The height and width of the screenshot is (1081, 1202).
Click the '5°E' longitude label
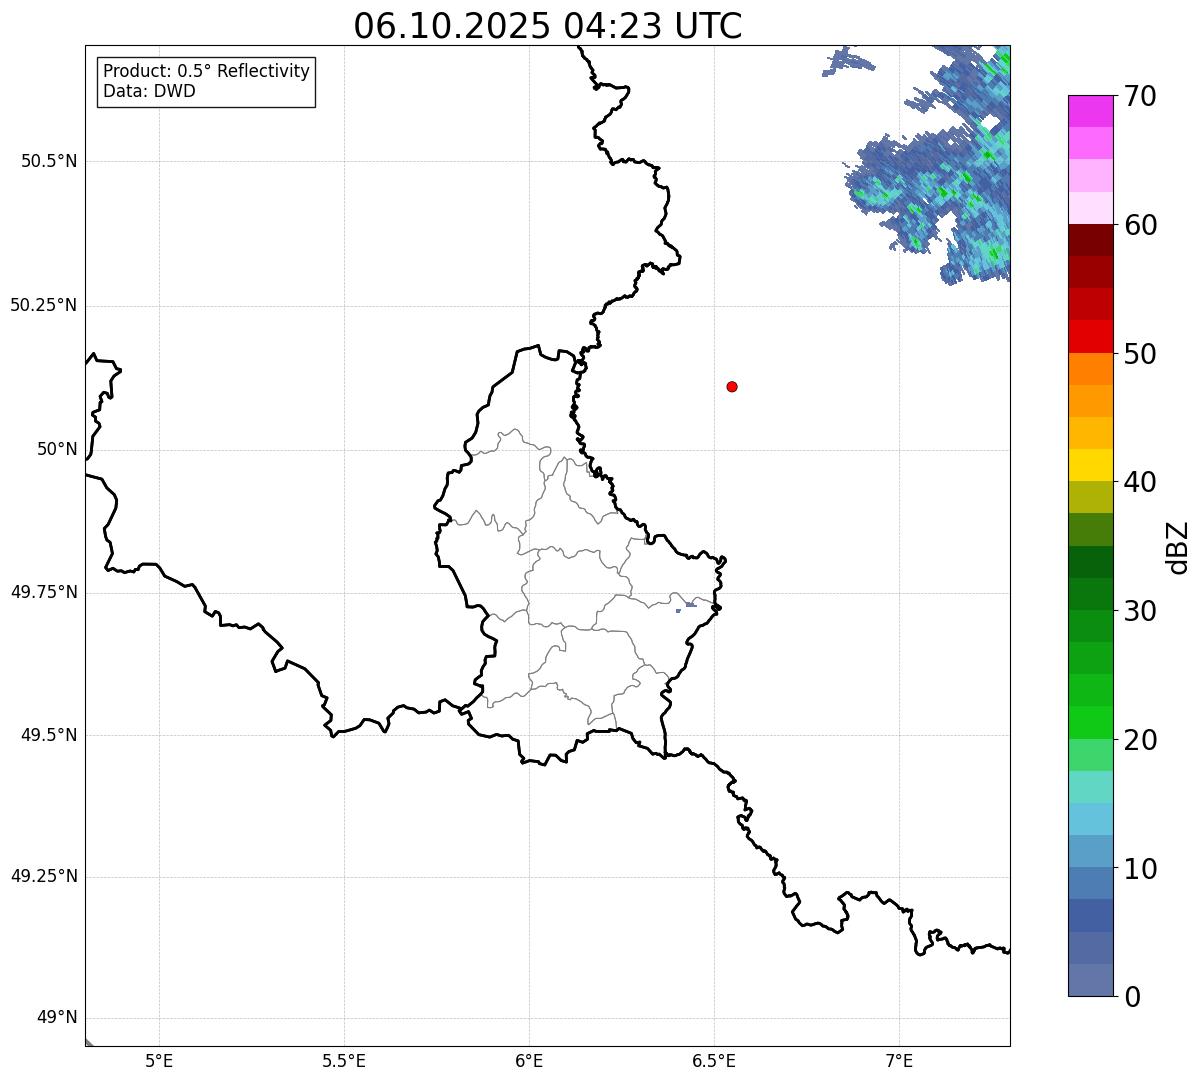pyautogui.click(x=159, y=1061)
